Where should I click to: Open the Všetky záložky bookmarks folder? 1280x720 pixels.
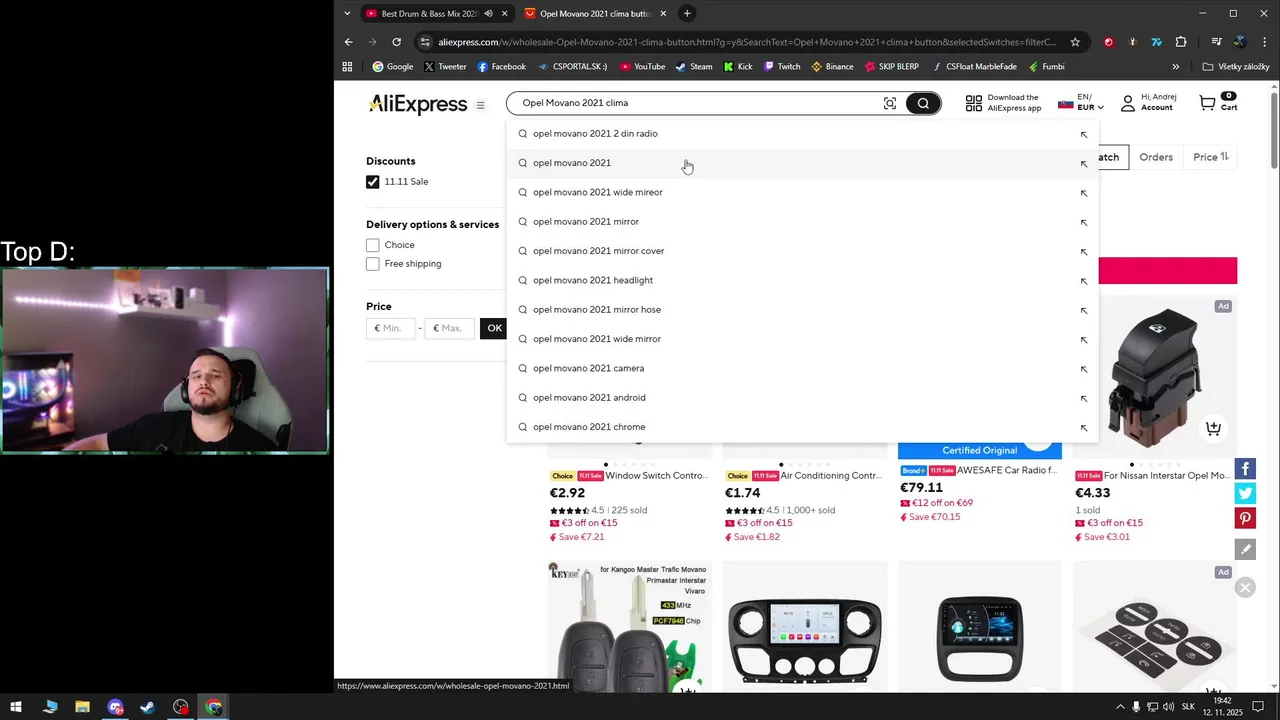pos(1236,67)
